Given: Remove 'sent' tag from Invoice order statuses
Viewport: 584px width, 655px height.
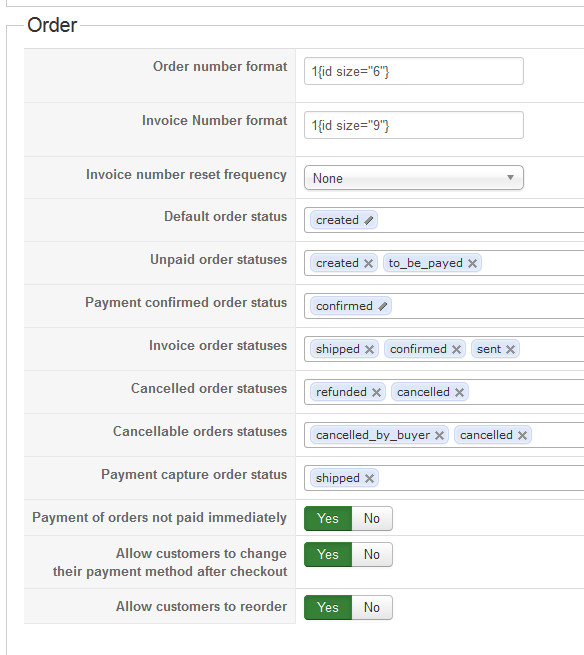Looking at the screenshot, I should 510,350.
